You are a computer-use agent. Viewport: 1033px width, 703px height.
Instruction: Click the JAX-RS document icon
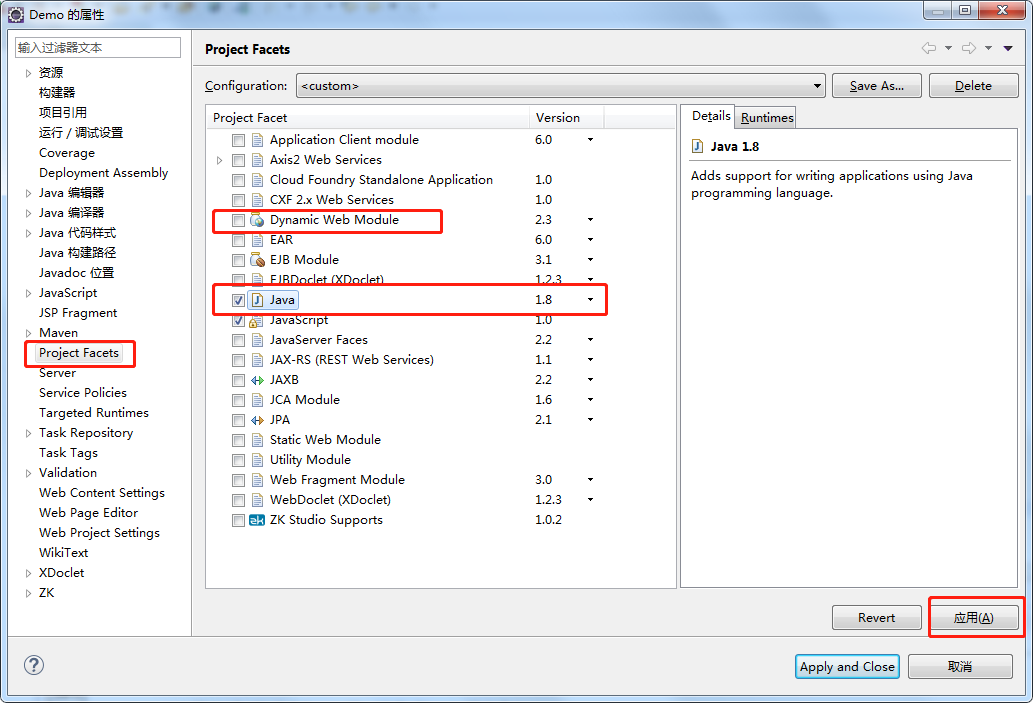258,360
